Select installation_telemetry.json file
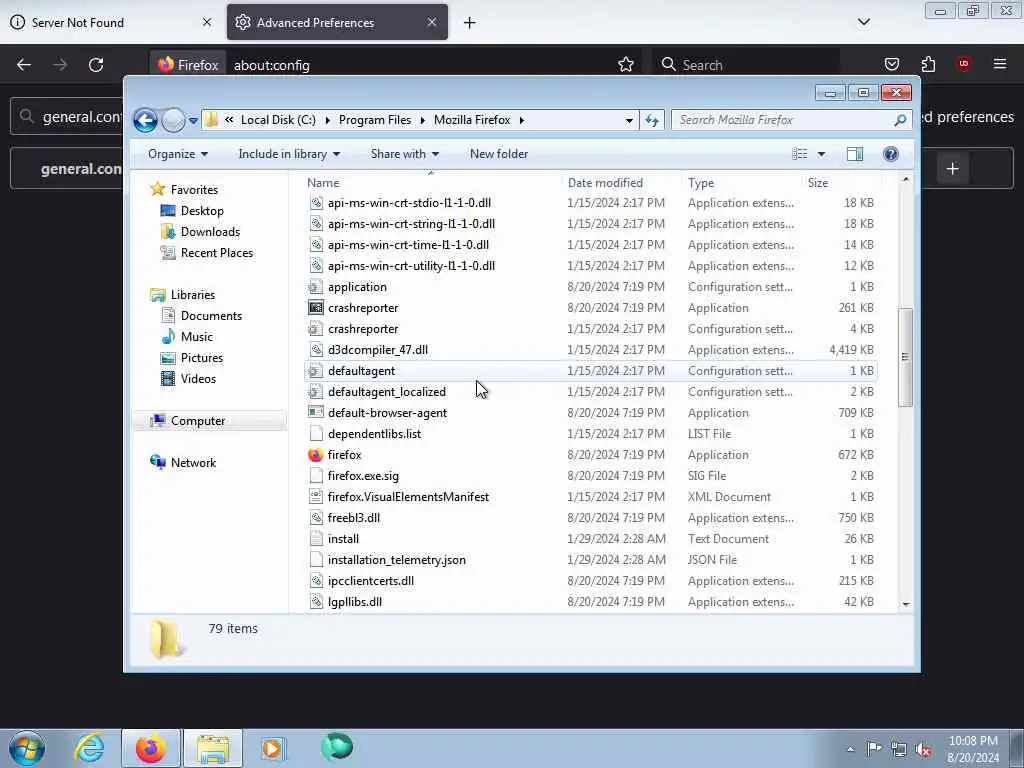The image size is (1024, 768). (x=396, y=560)
